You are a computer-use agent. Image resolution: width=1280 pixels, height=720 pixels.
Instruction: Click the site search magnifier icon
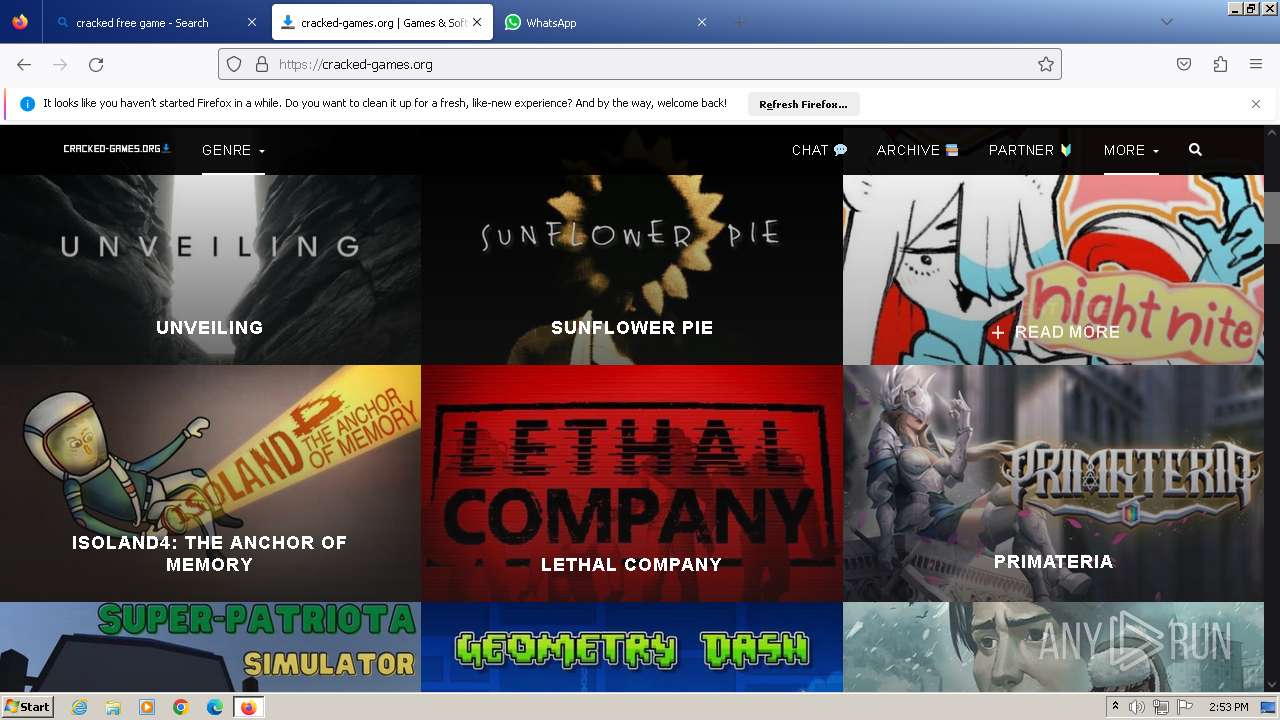point(1195,150)
